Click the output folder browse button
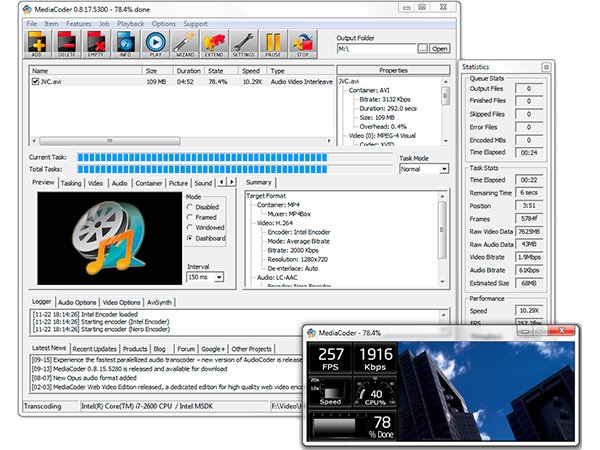Image resolution: width=600 pixels, height=450 pixels. coord(422,48)
